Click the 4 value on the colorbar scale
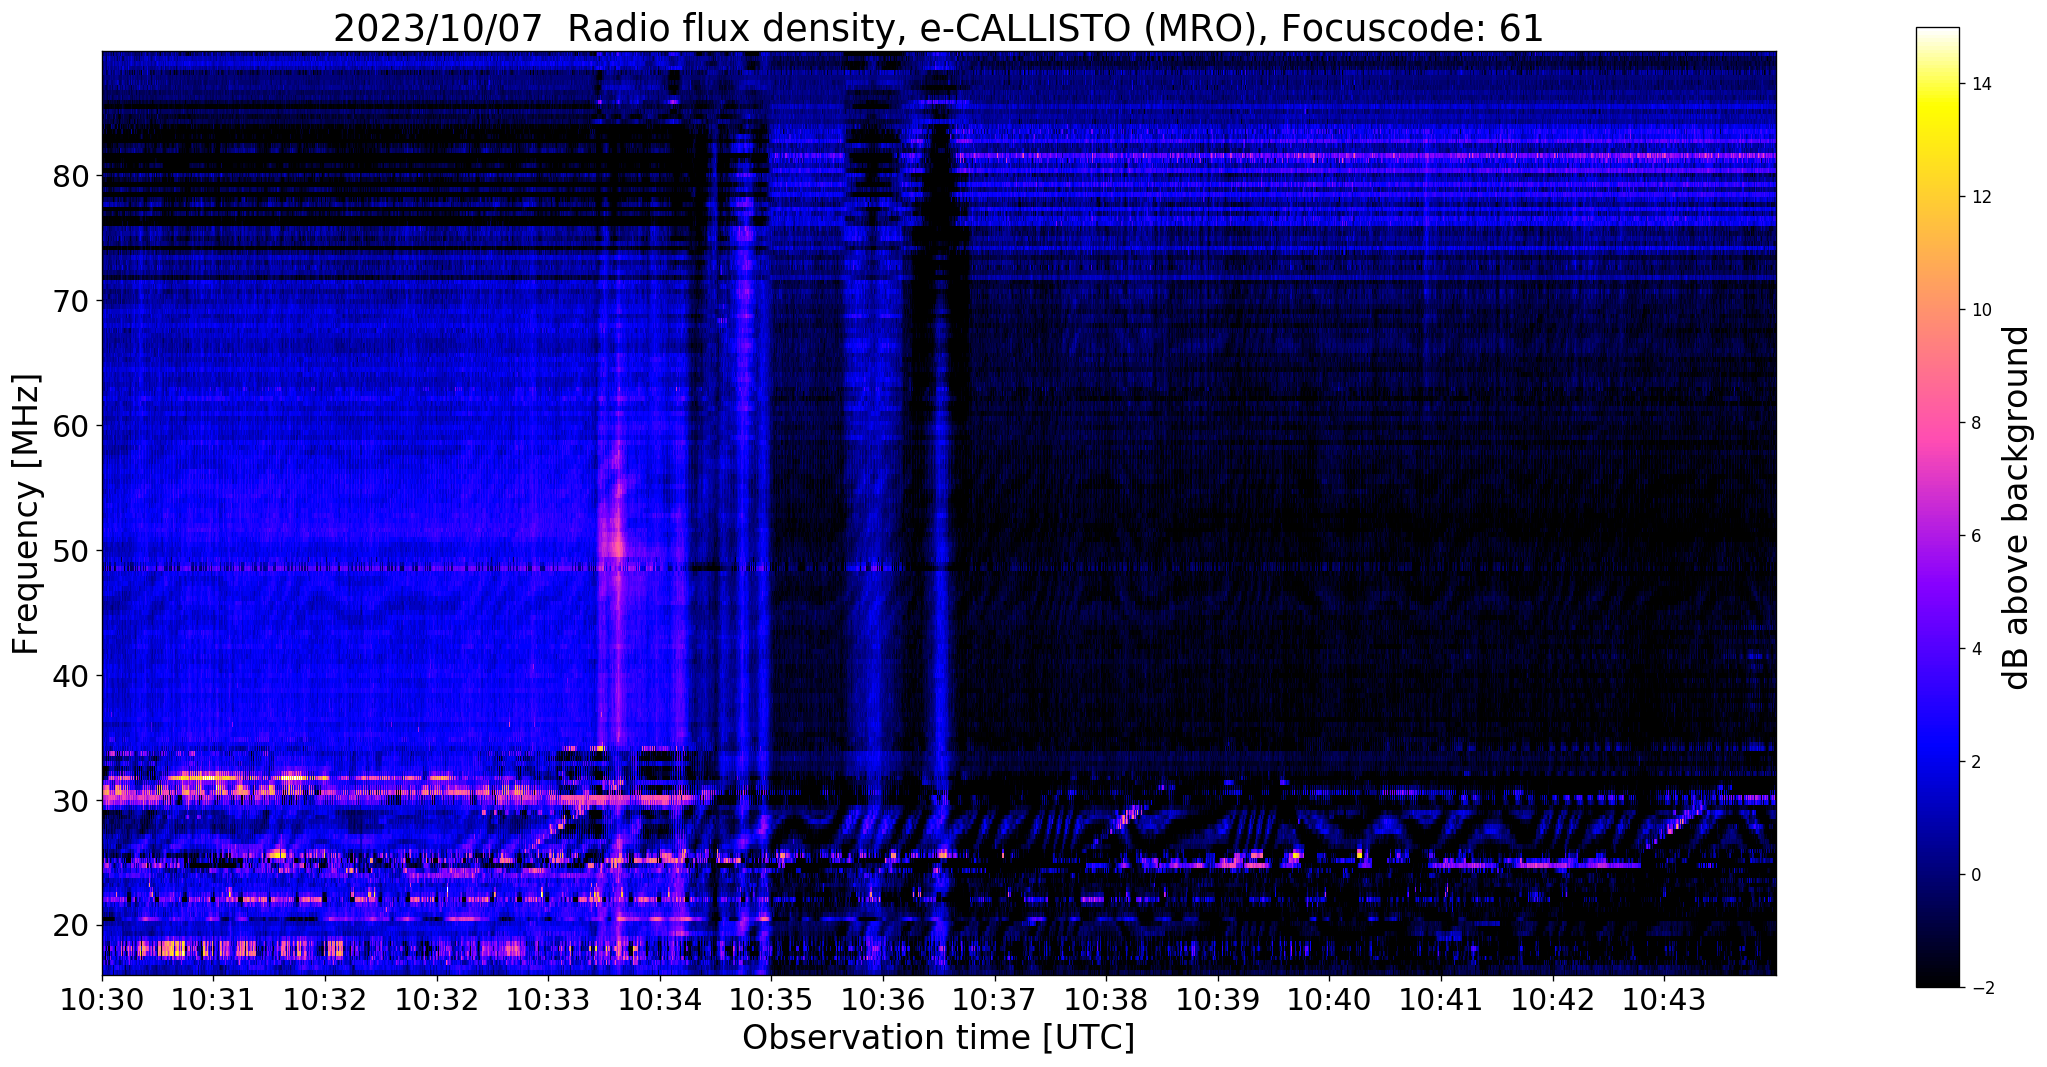Screen dimensions: 2047x1067 (1976, 649)
